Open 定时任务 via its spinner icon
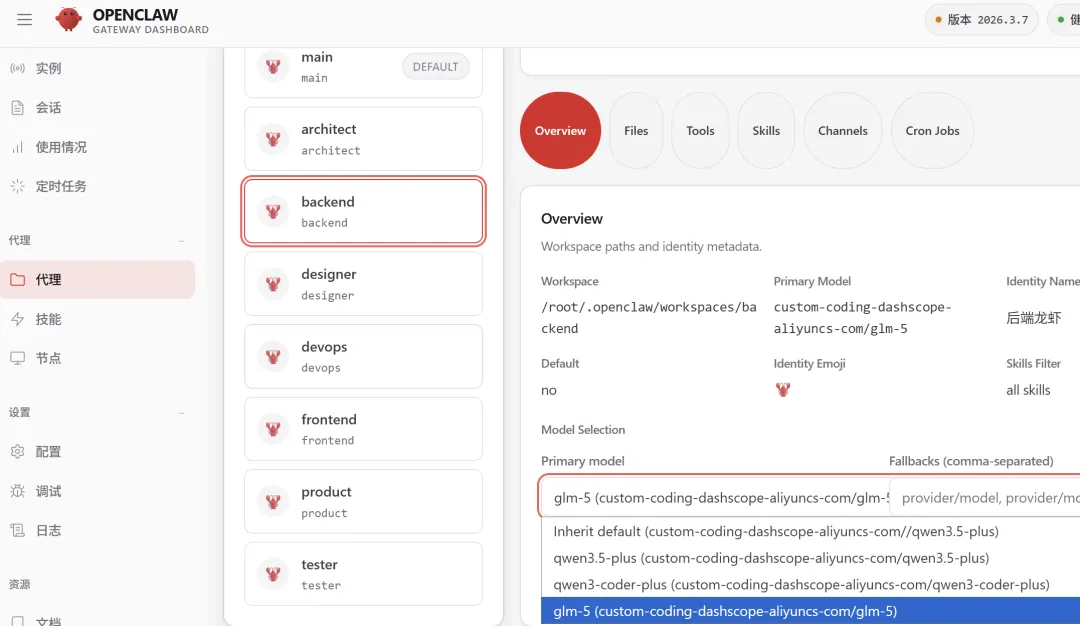1080x626 pixels. 17,186
